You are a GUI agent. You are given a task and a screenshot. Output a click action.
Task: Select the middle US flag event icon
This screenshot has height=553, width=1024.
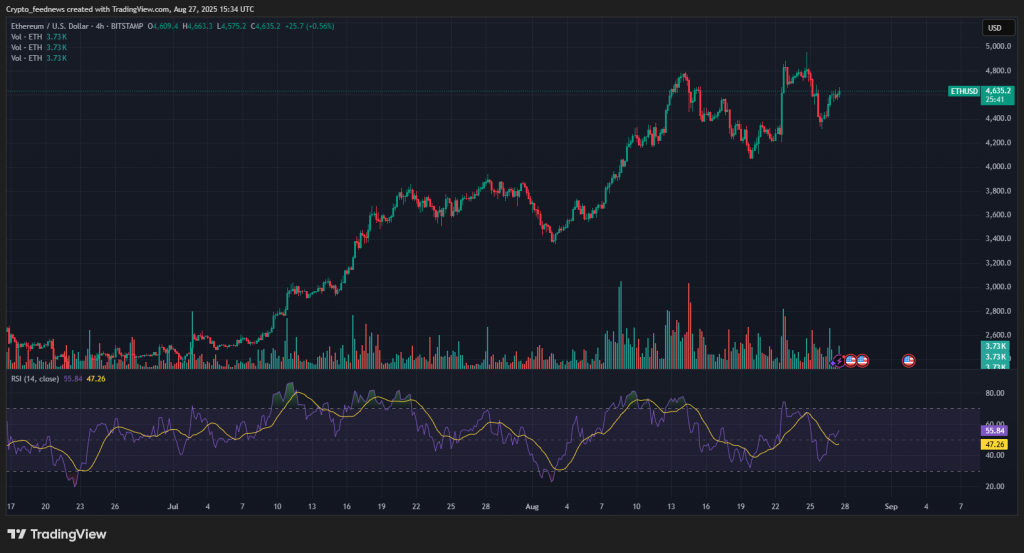[862, 360]
